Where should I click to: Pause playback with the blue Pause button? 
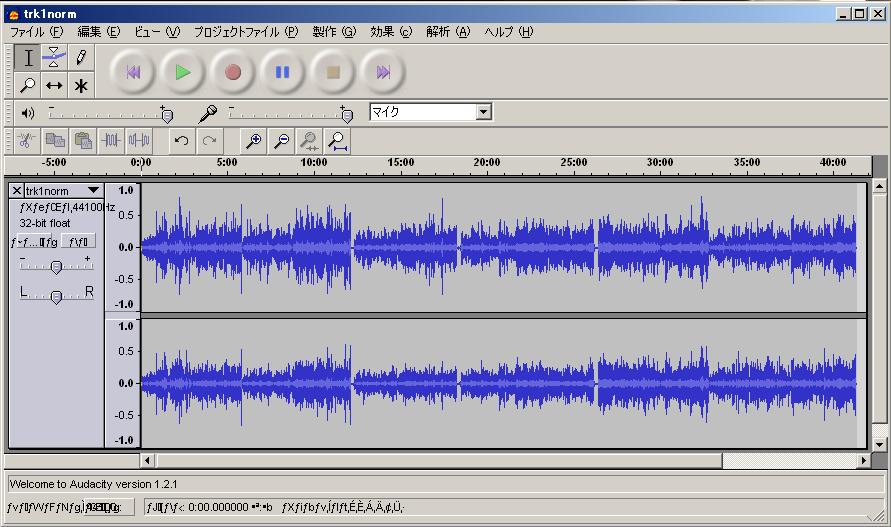282,72
